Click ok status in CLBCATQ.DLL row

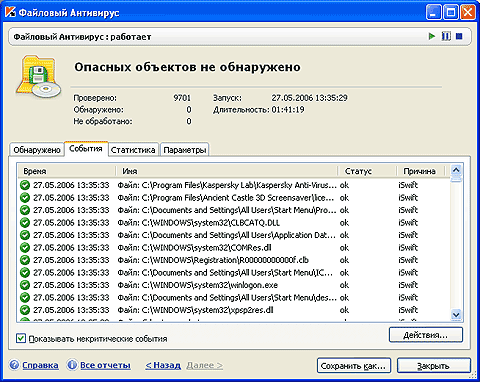[x=344, y=223]
